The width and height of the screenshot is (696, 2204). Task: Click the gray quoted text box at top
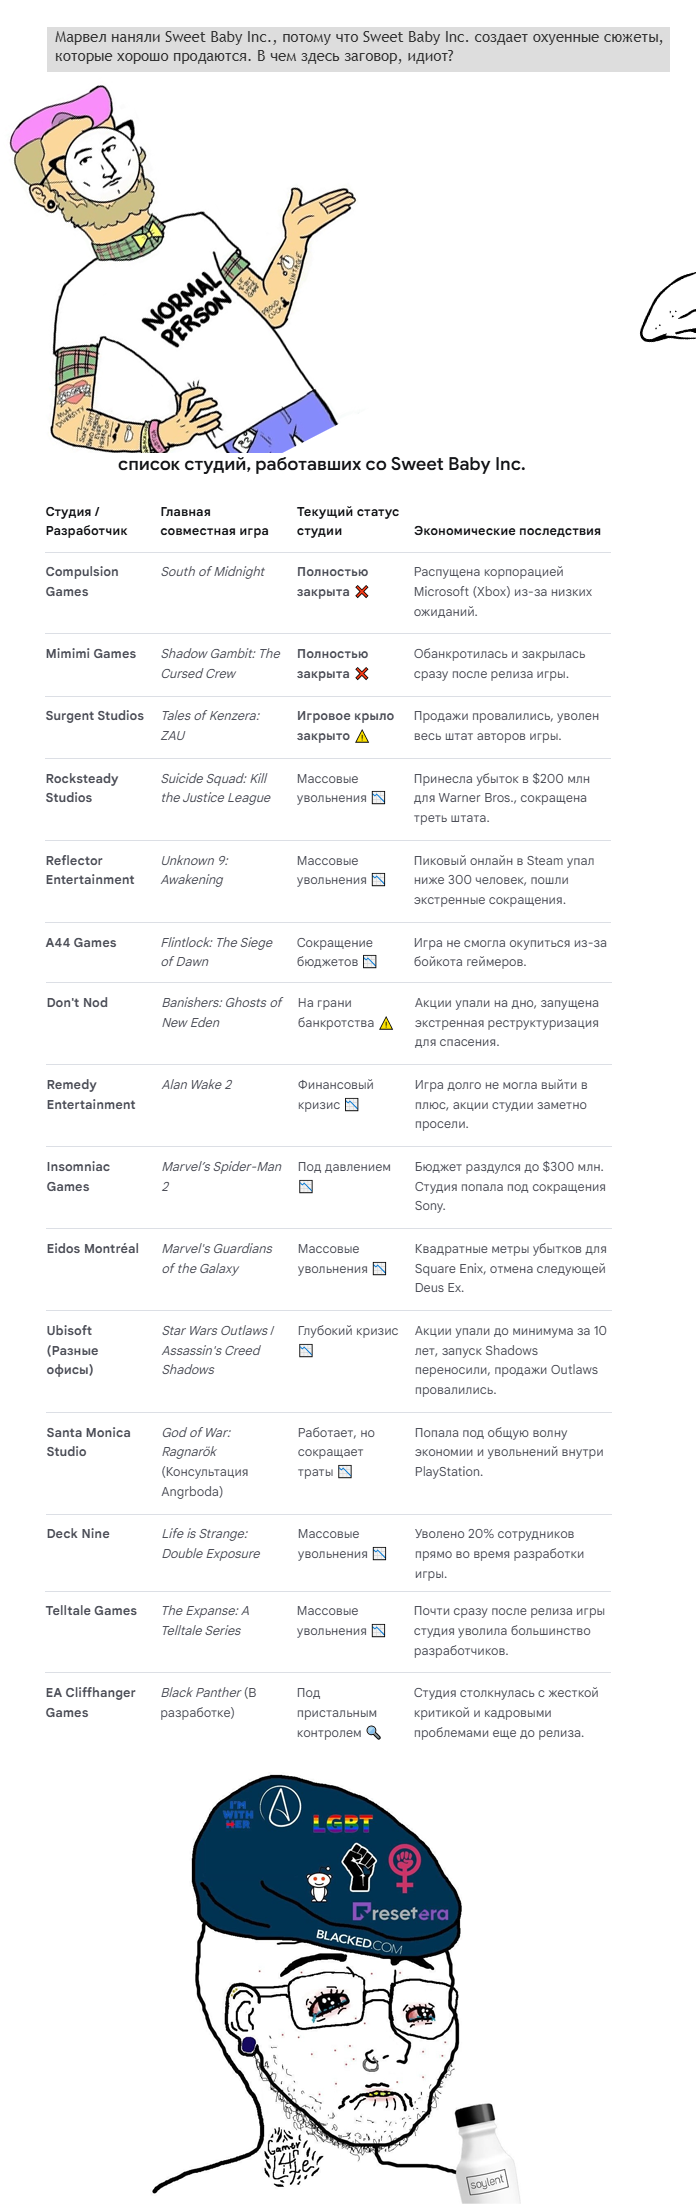tap(358, 47)
